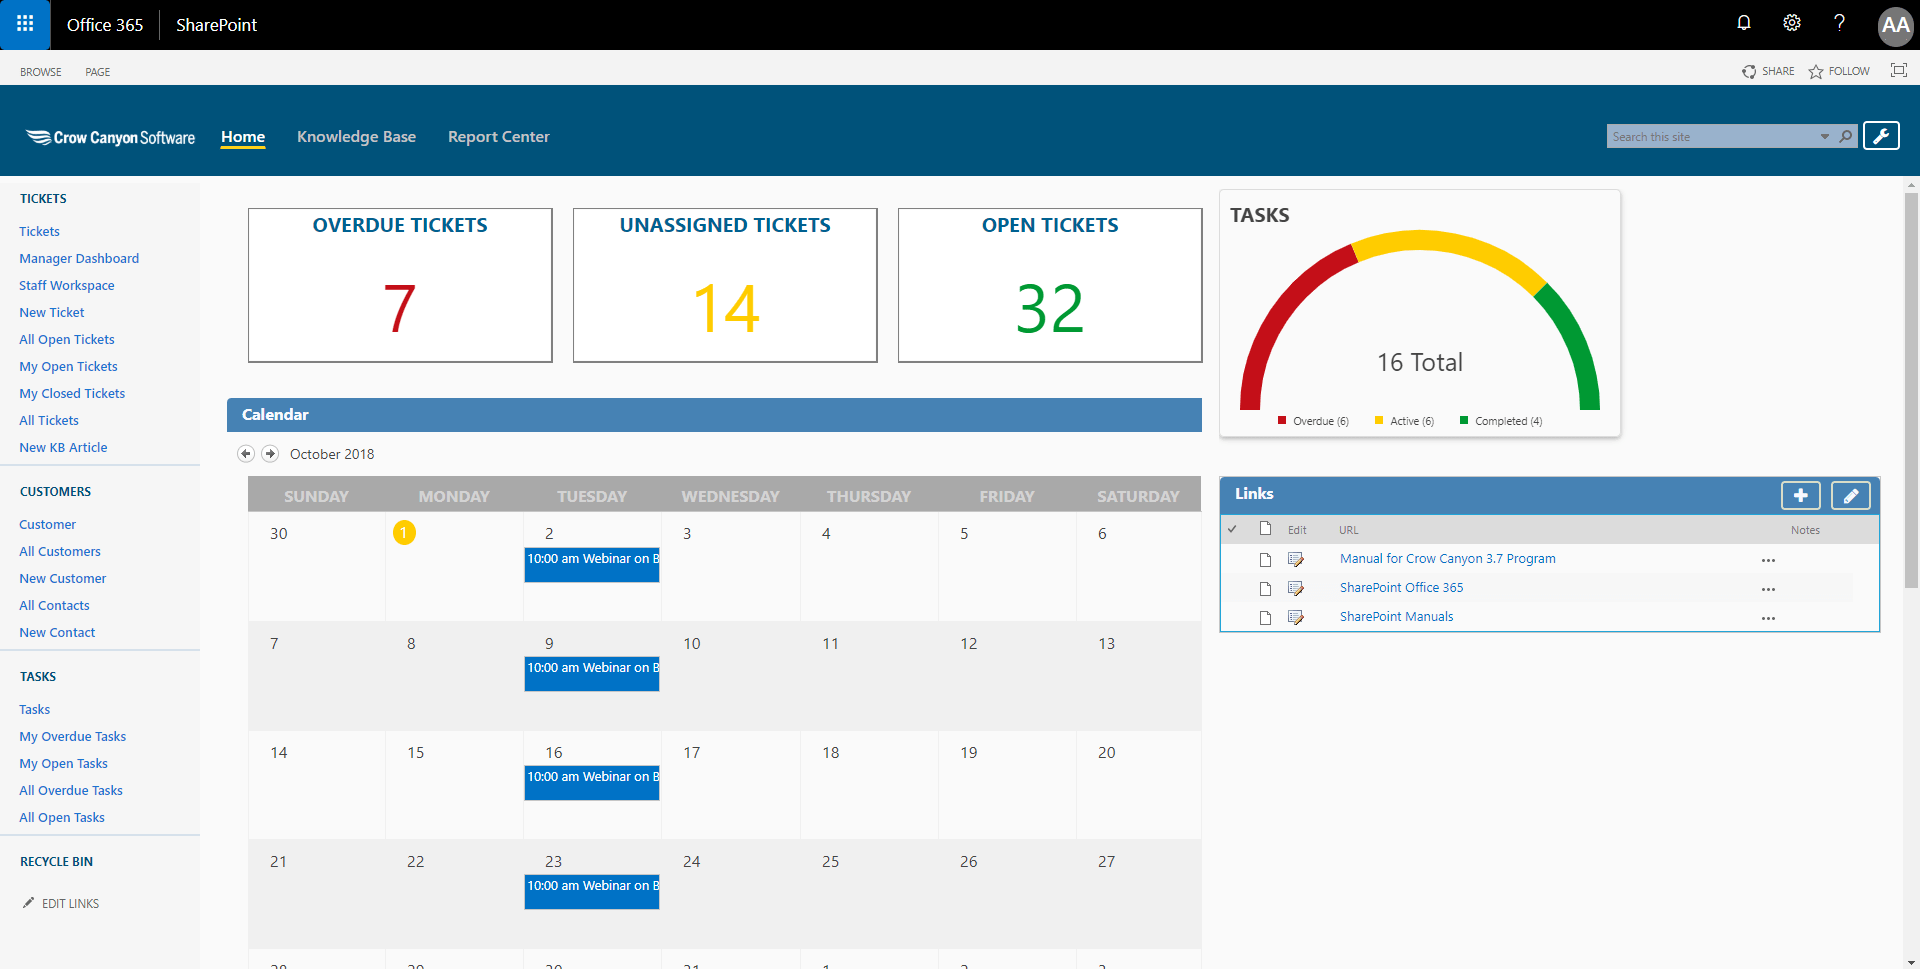Viewport: 1920px width, 969px height.
Task: Open ellipsis menu for SharePoint Manuals
Action: click(x=1768, y=618)
